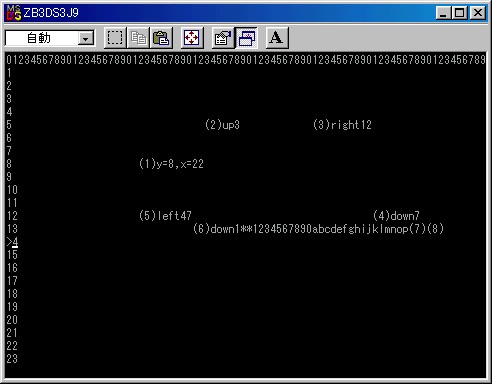492x384 pixels.
Task: Click the (2)up3 console text
Action: coord(222,125)
